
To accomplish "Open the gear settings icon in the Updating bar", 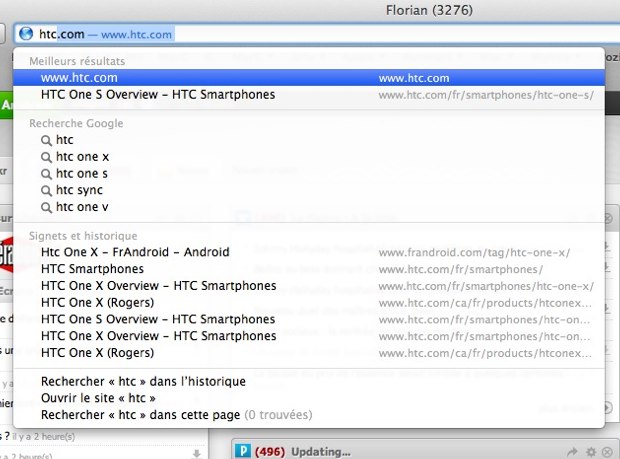I will tap(591, 451).
